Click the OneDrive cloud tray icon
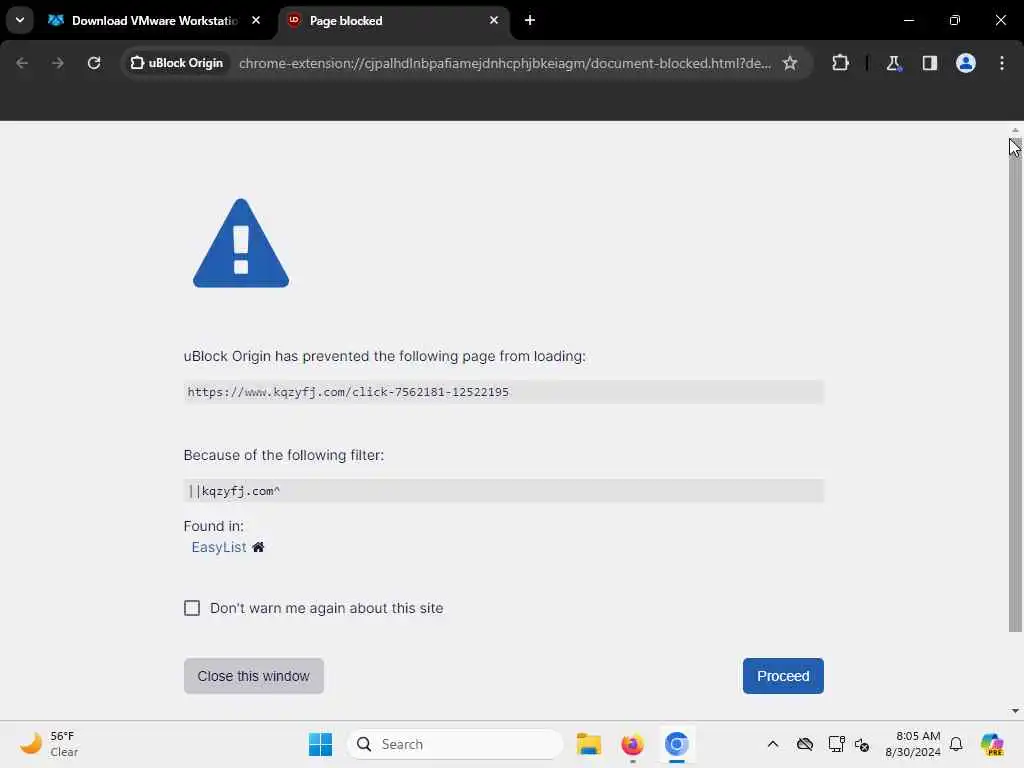The image size is (1024, 768). coord(805,744)
